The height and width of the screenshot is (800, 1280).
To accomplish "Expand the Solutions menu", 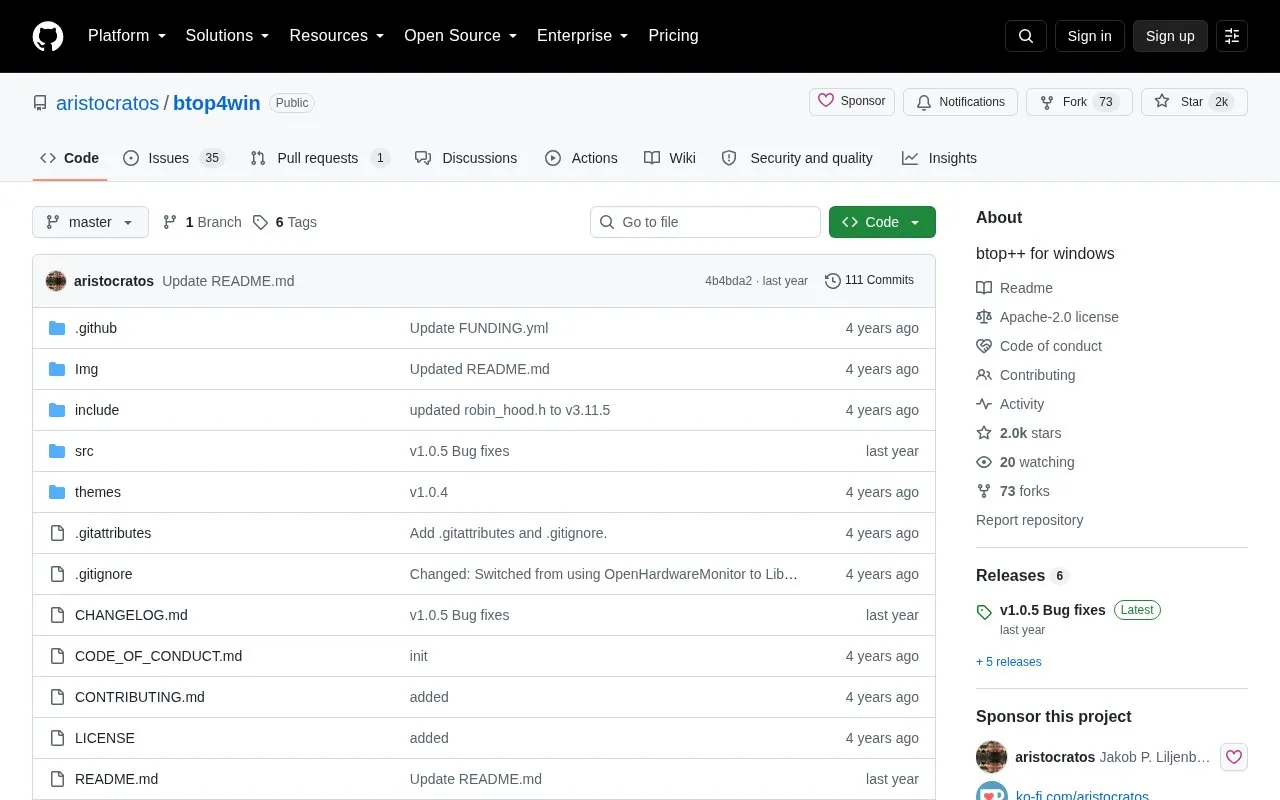I will click(228, 36).
